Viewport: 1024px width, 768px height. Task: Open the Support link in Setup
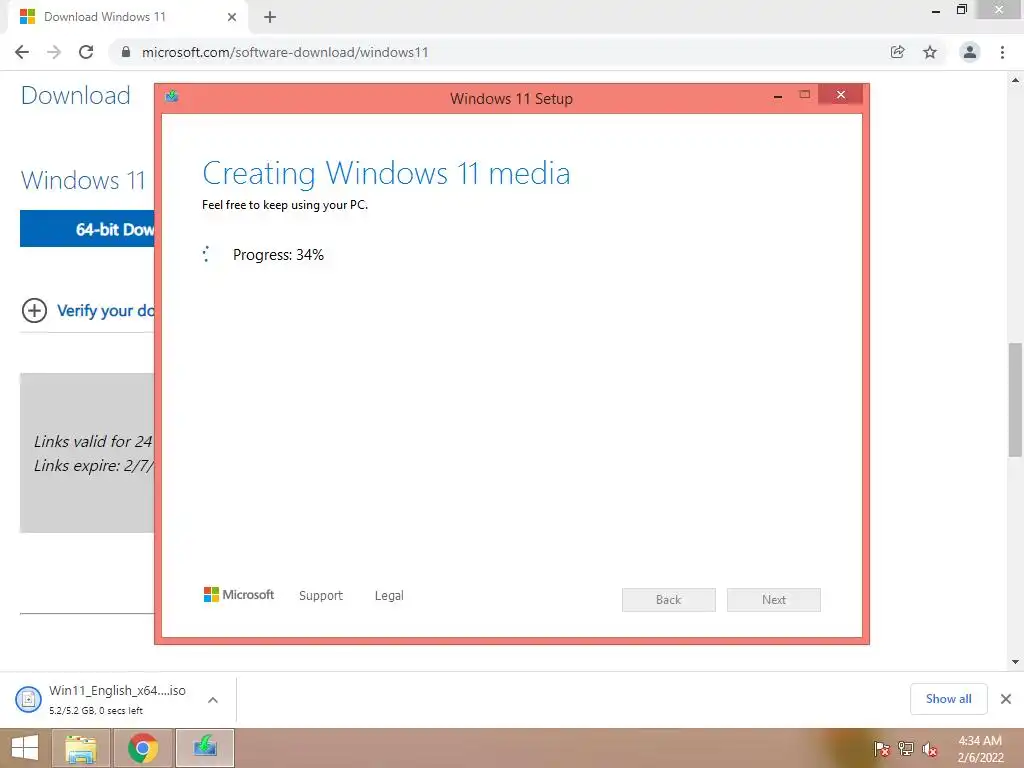tap(321, 596)
